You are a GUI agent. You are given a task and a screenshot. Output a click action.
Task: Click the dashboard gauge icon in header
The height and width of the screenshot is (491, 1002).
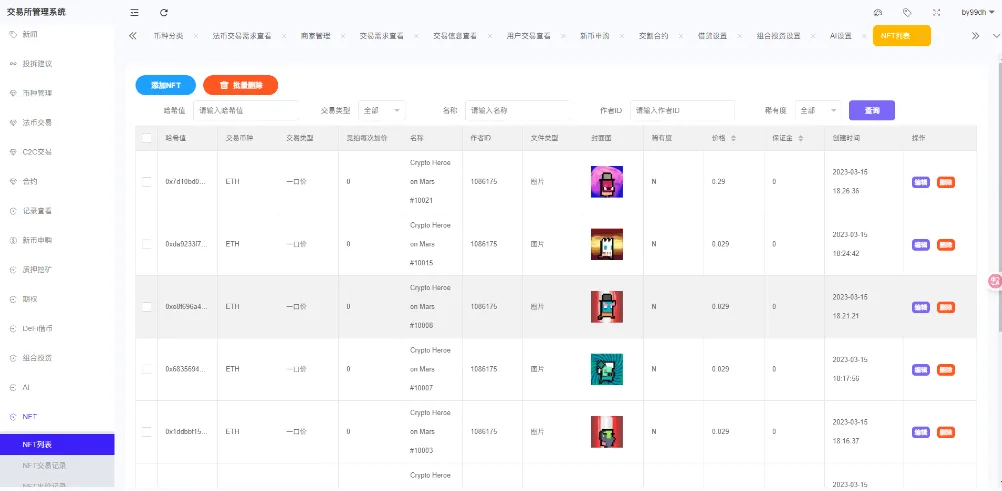(x=877, y=12)
